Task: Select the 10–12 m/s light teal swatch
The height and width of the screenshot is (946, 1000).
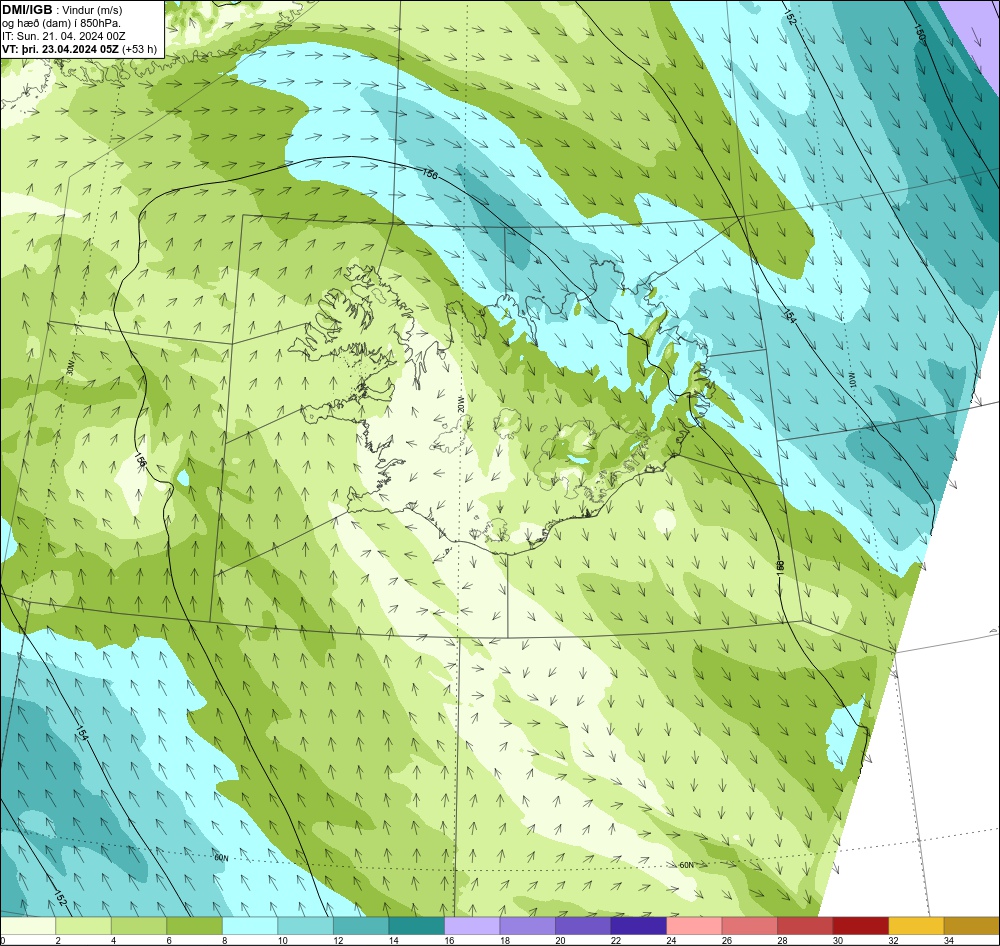Action: 305,925
